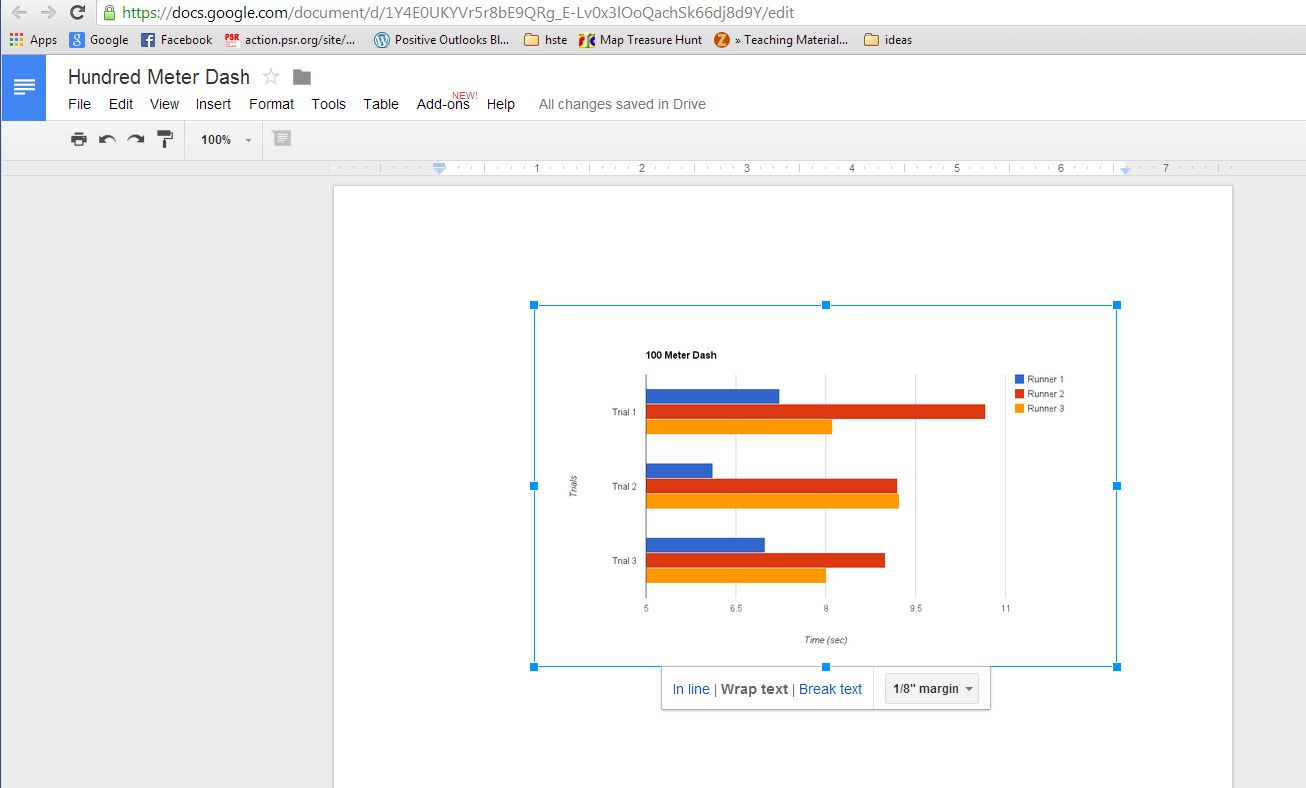
Task: Open the 1/8" margin dropdown
Action: tap(932, 689)
